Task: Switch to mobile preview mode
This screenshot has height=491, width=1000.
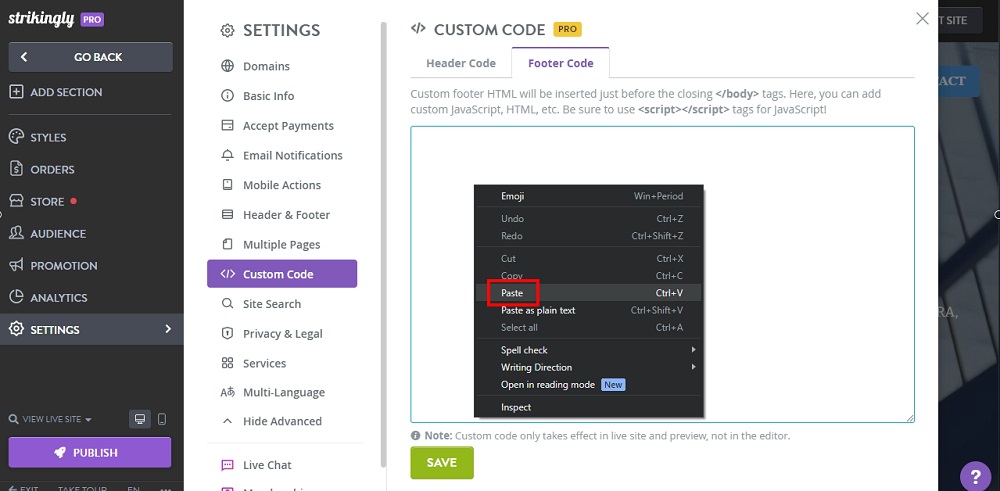Action: 162,419
